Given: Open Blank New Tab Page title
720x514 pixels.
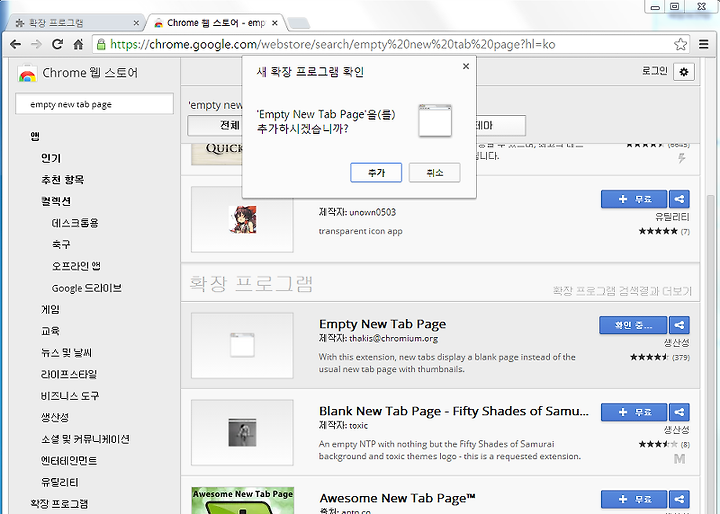Looking at the screenshot, I should click(x=453, y=411).
